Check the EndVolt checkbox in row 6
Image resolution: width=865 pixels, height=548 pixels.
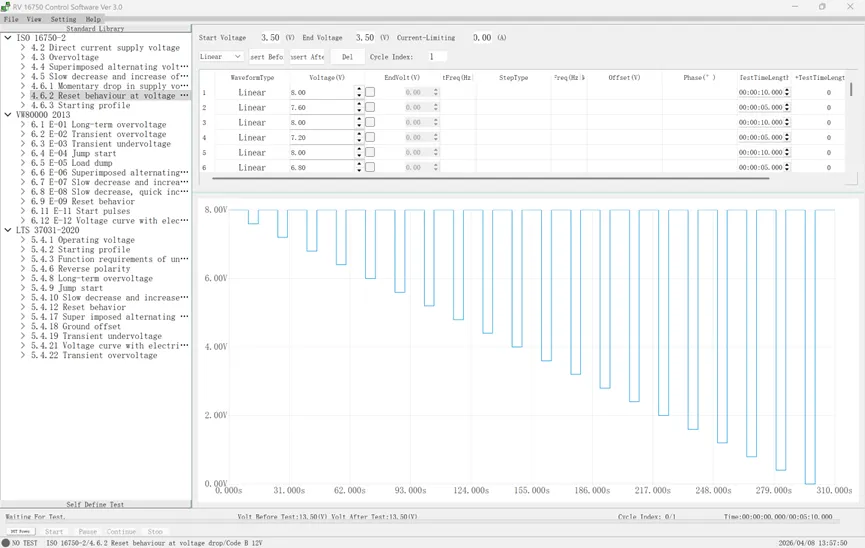pos(370,167)
